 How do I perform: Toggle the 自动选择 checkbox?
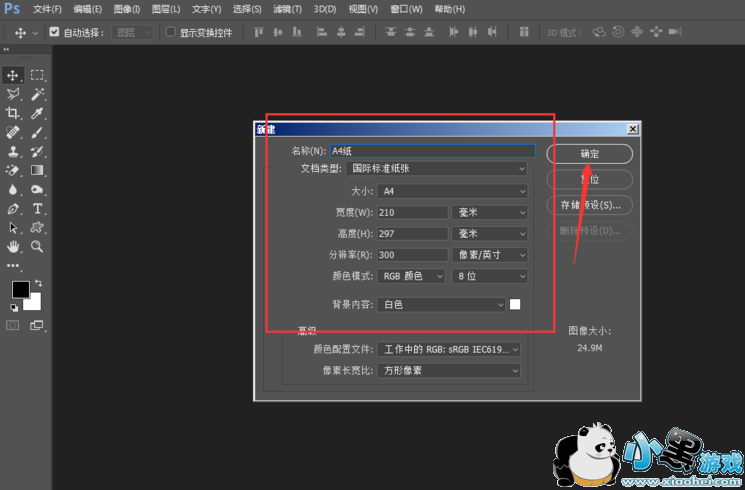[x=54, y=32]
